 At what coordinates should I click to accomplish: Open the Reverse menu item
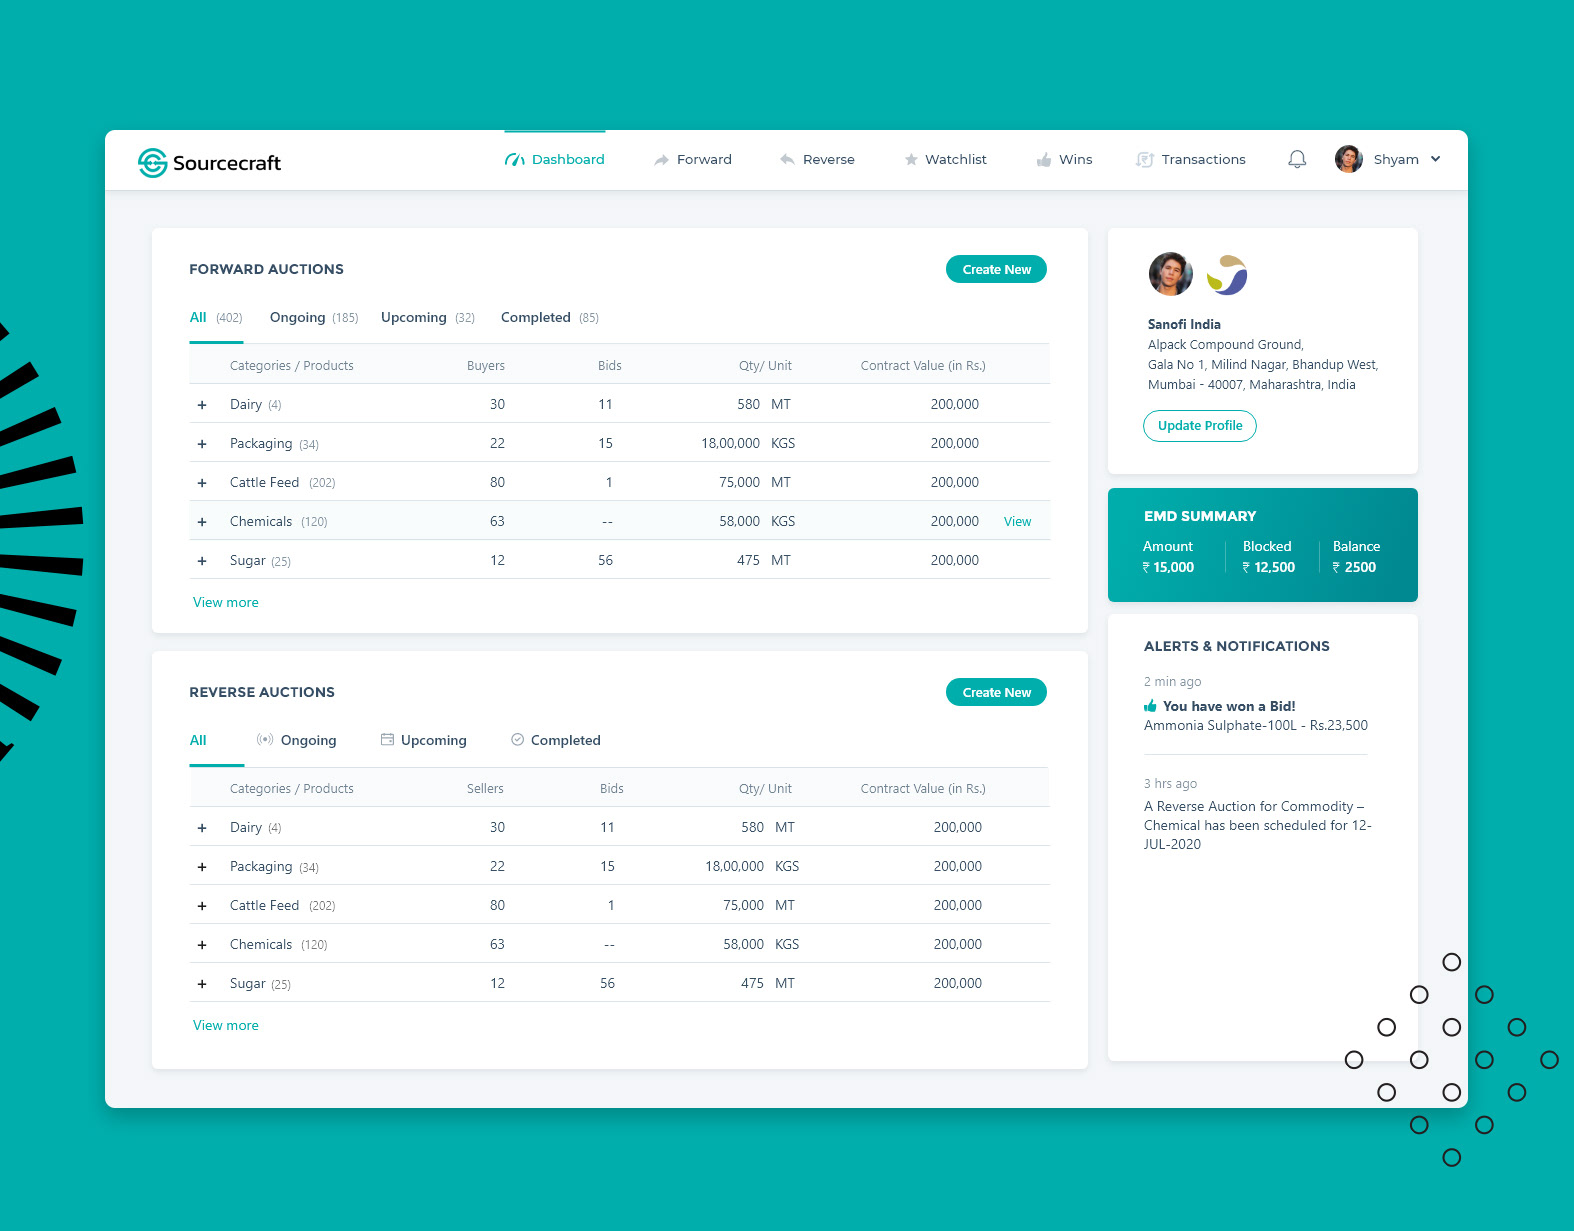click(817, 160)
